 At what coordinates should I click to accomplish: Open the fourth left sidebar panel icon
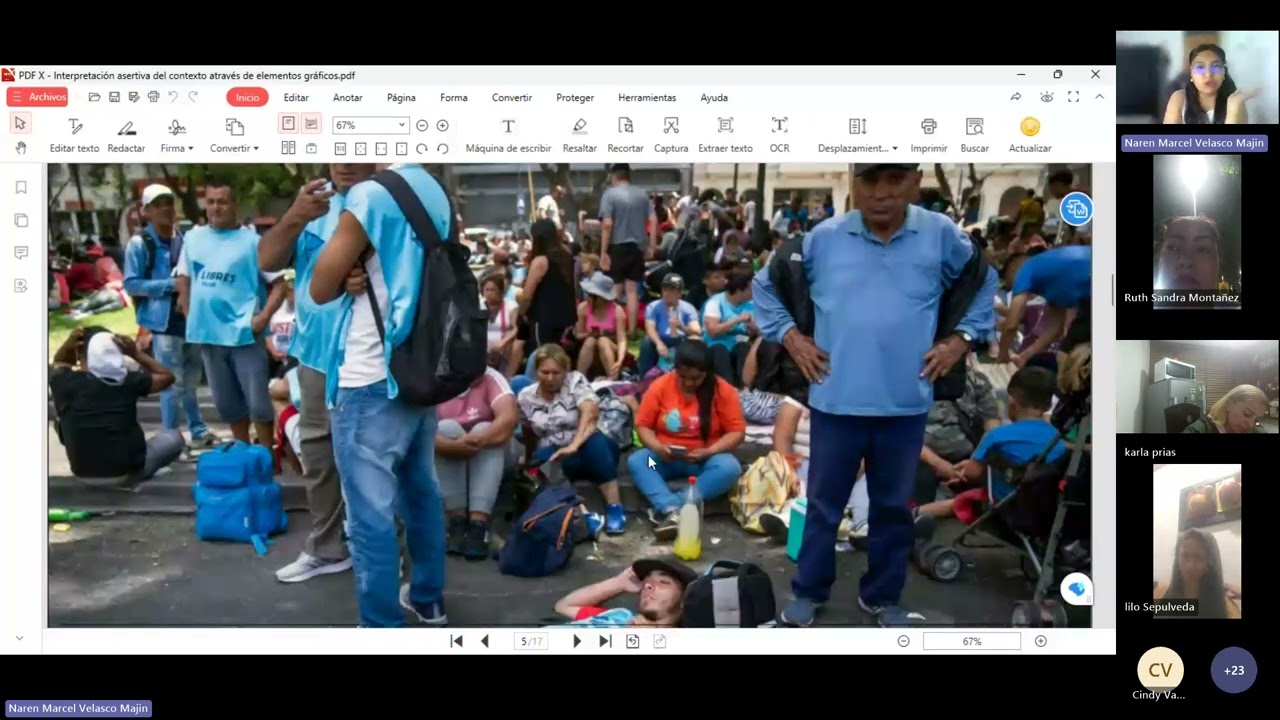[x=21, y=286]
